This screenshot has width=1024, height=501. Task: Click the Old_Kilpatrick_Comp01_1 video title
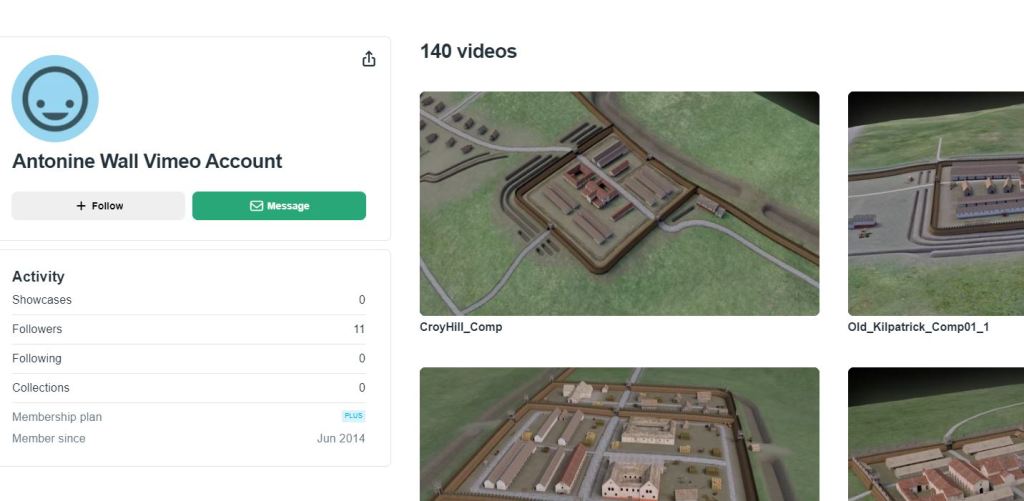click(918, 327)
